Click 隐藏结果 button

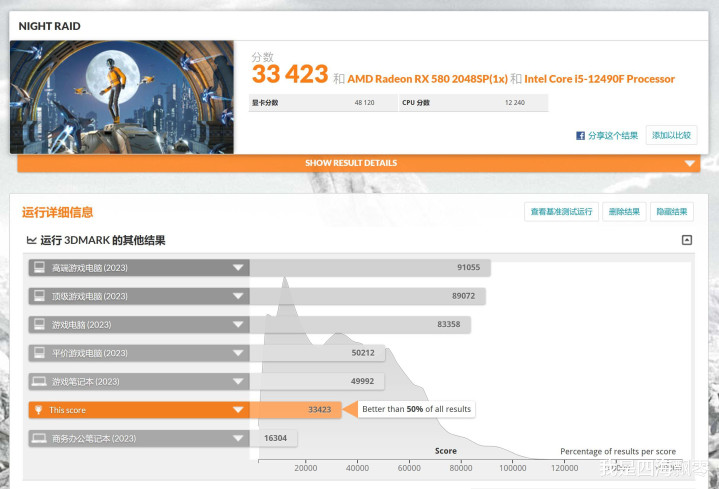click(672, 211)
